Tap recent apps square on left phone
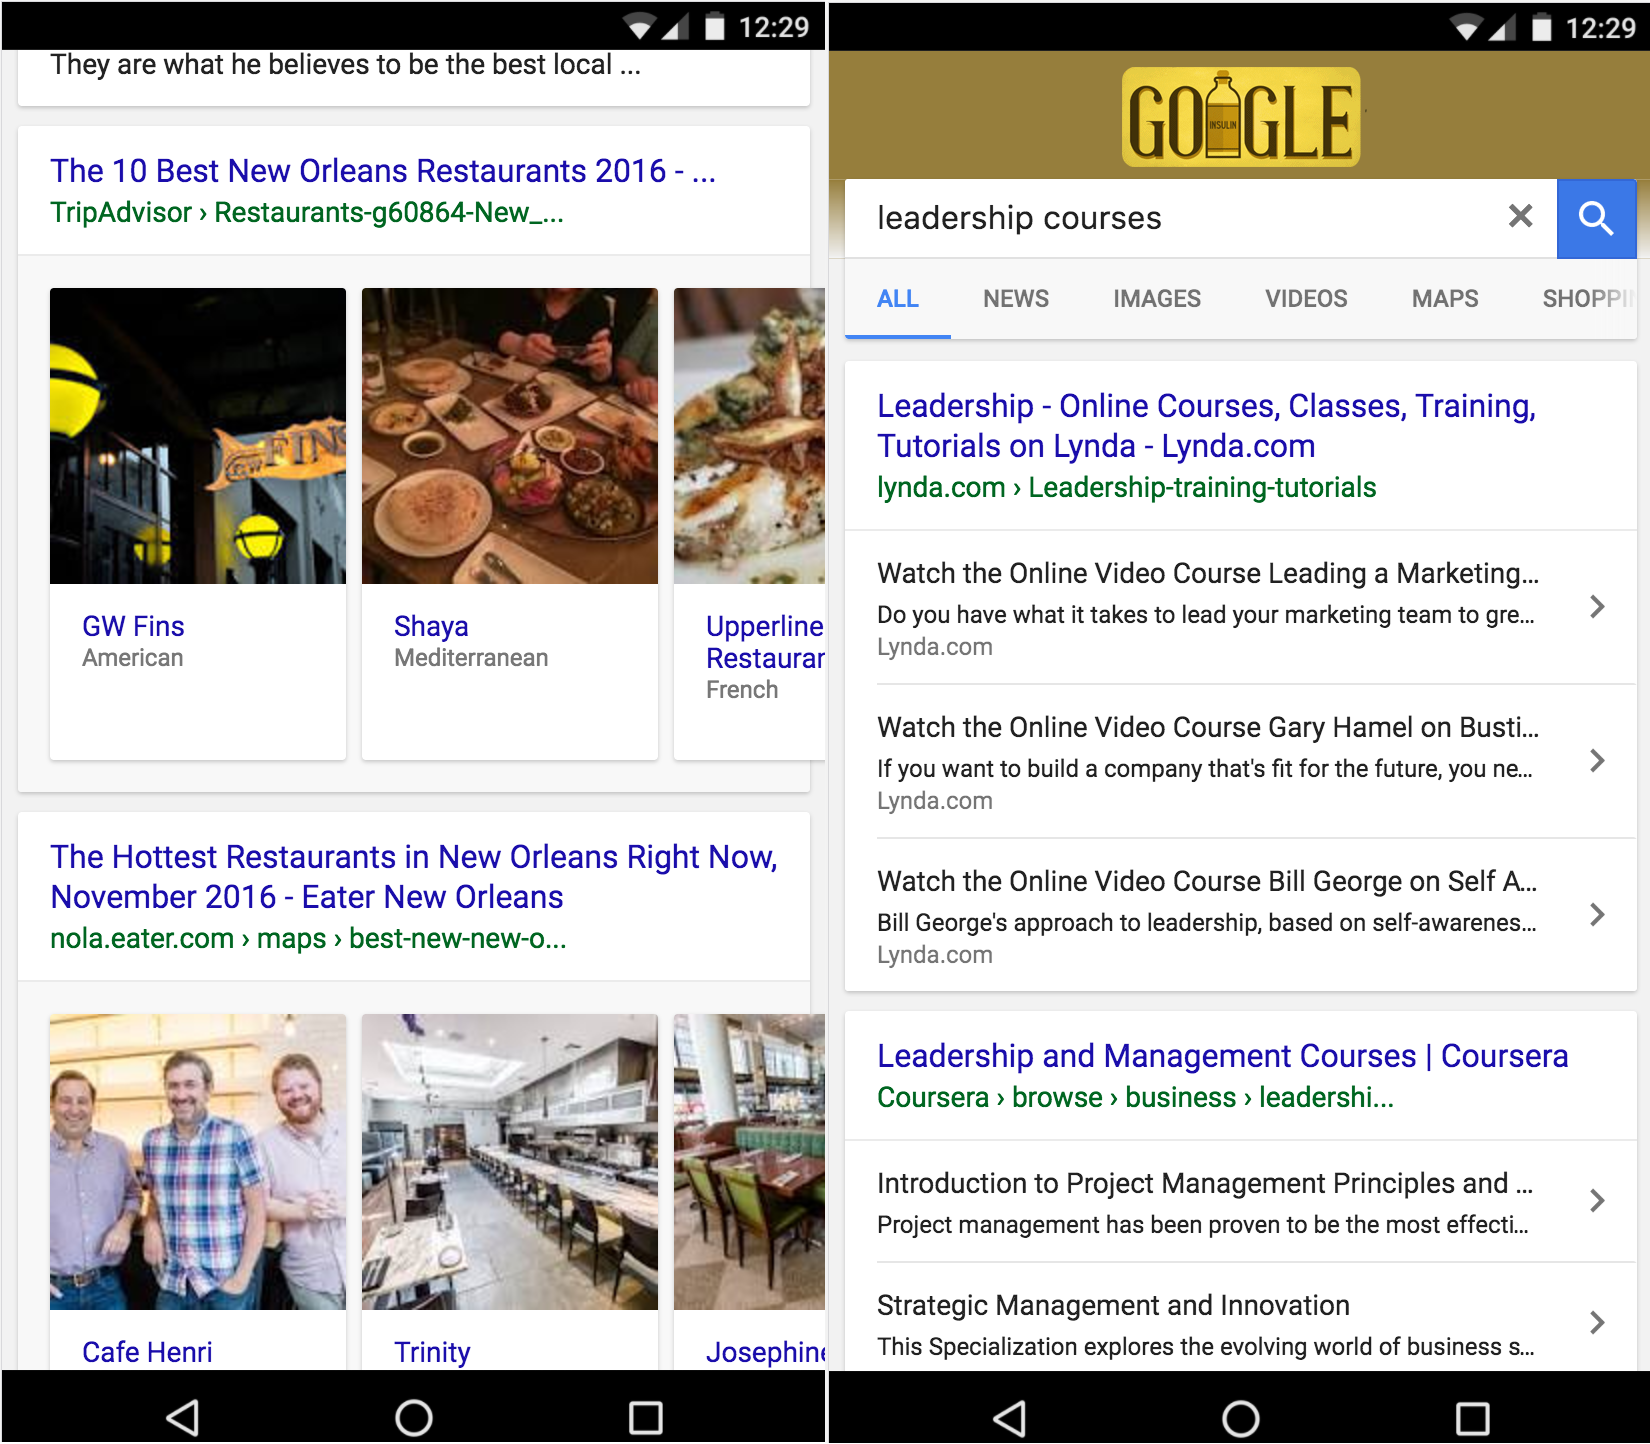 645,1417
